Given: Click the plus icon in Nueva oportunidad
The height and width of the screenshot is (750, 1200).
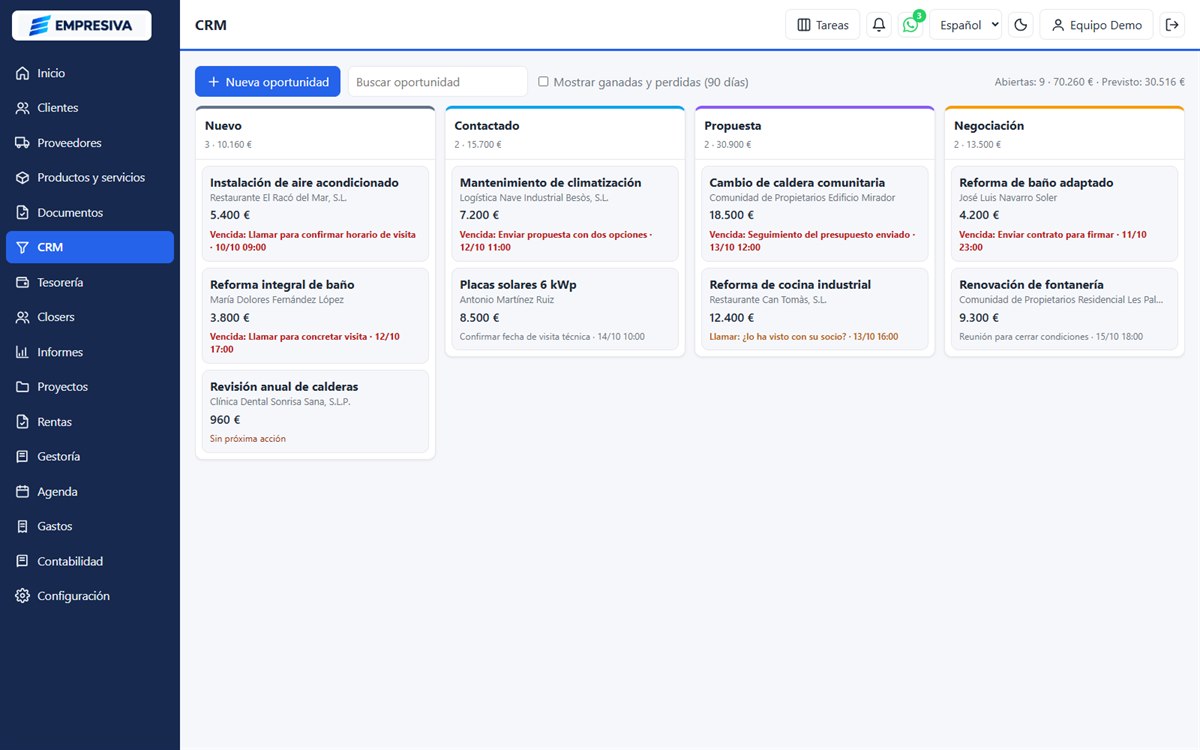Looking at the screenshot, I should click(214, 82).
